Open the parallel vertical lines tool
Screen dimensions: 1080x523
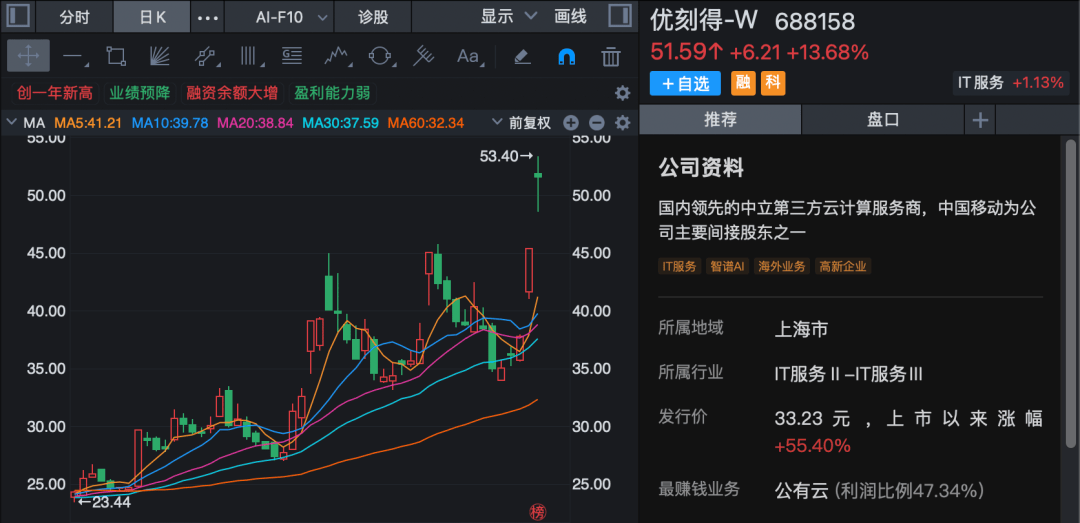coord(247,56)
